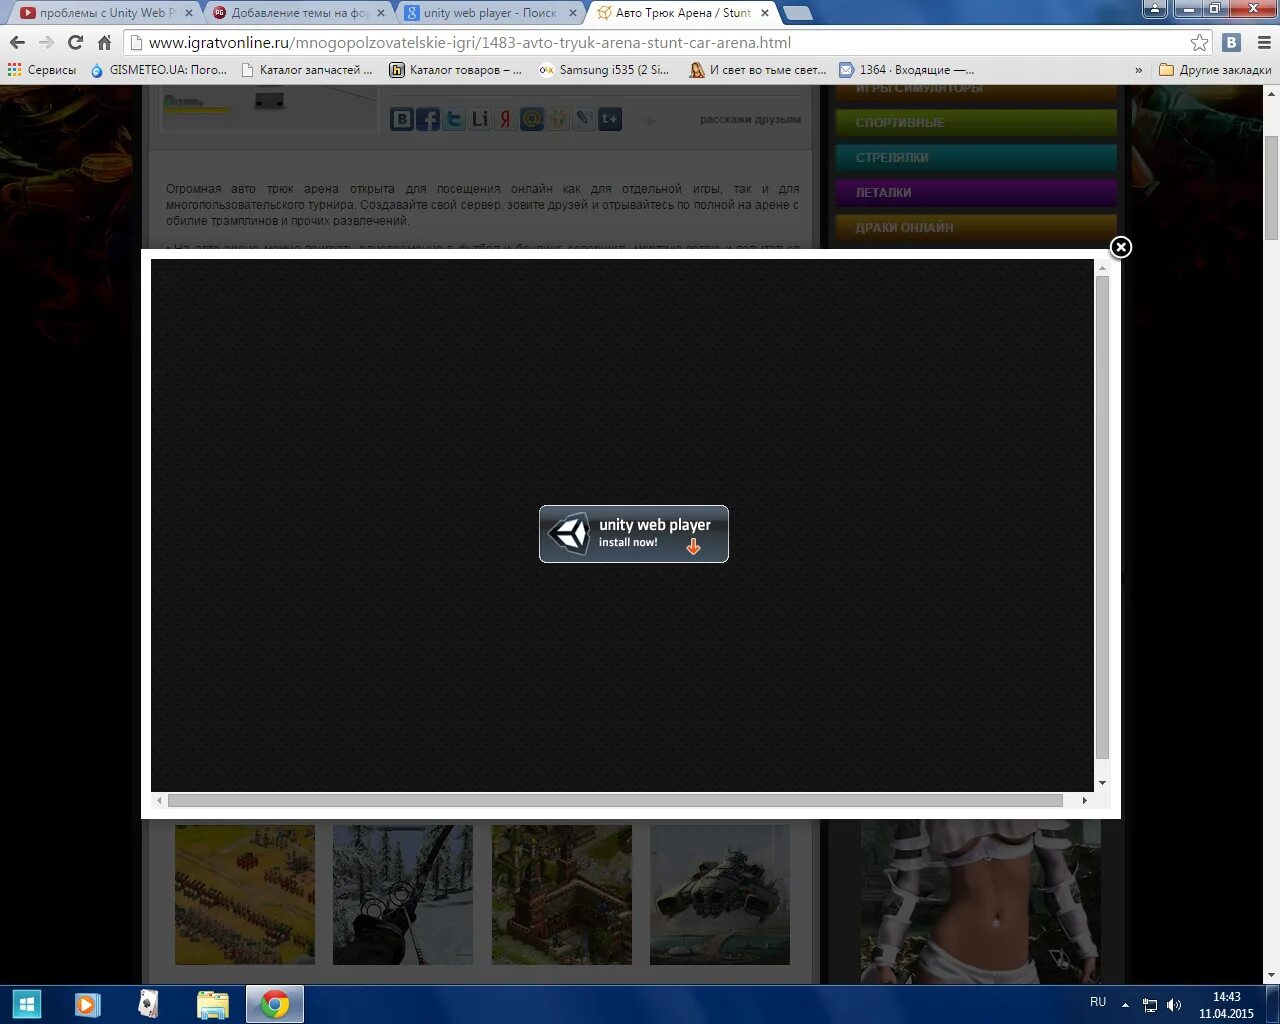Close the 'проблемы с Unity Web' tab
Image resolution: width=1280 pixels, height=1024 pixels.
click(x=188, y=13)
